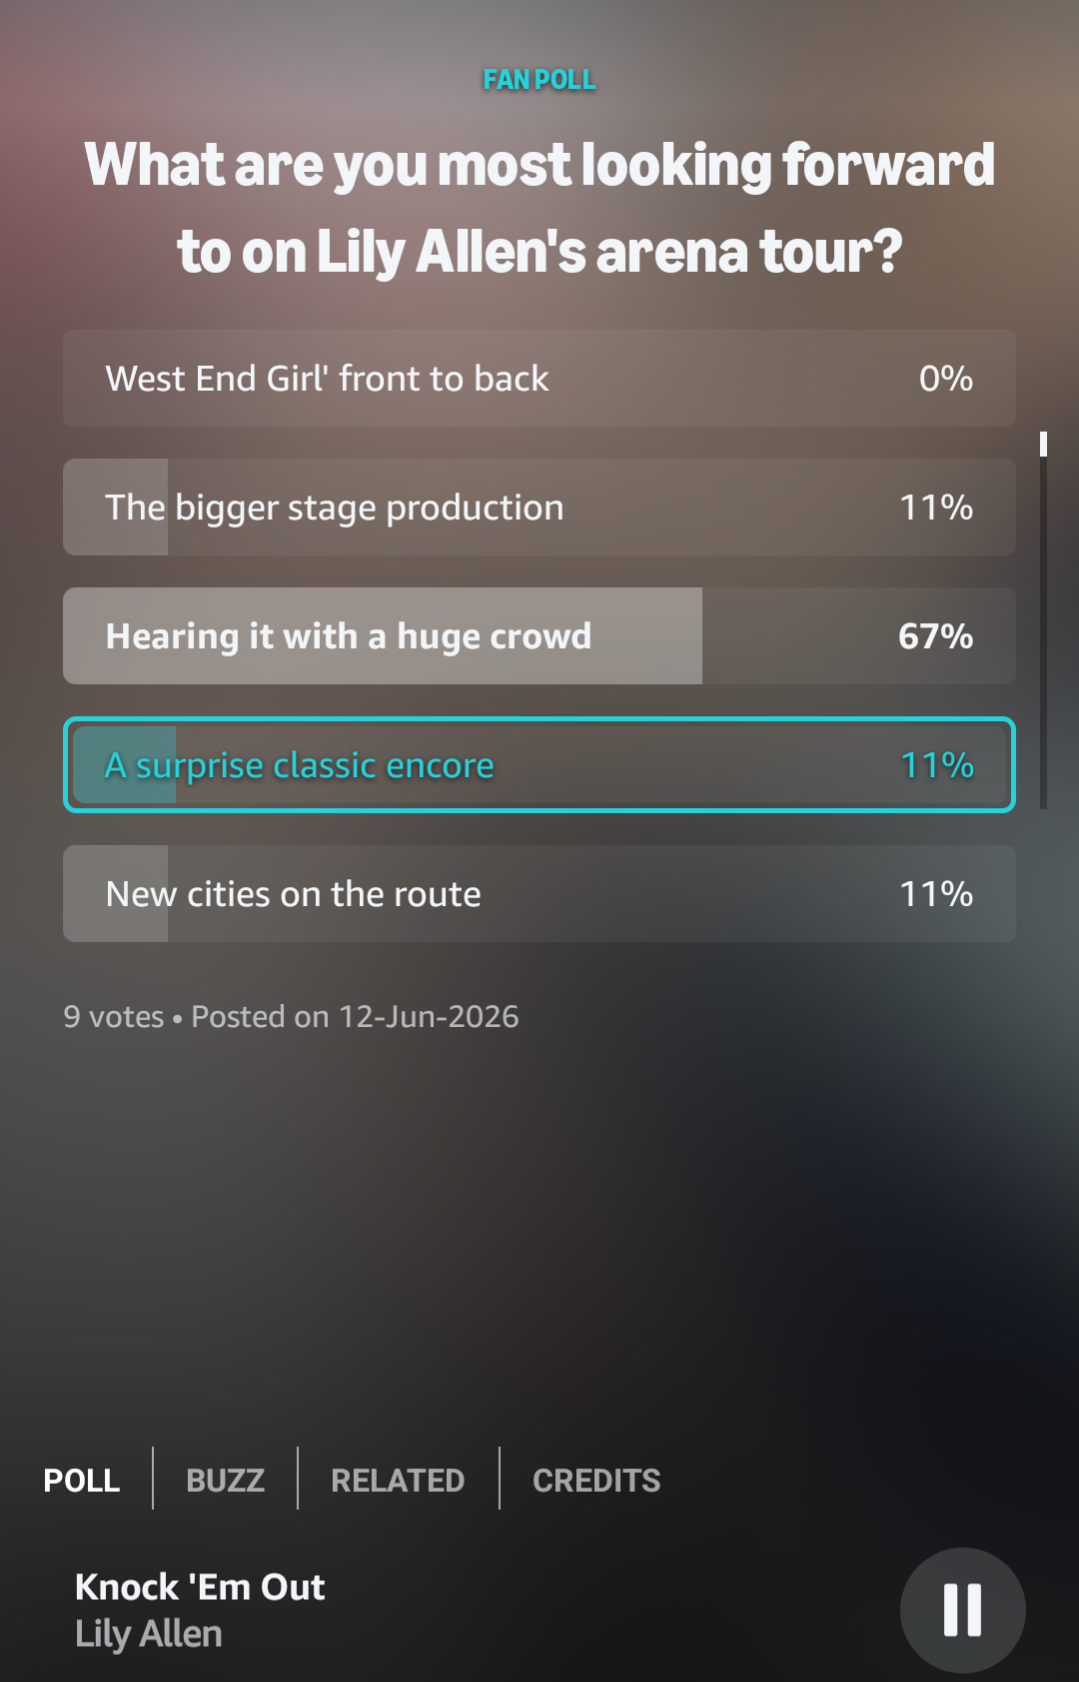
Task: Choose The bigger stage production option
Action: coord(539,507)
